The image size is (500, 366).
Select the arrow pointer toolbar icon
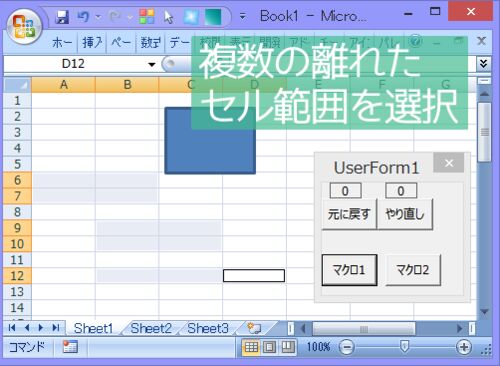pos(169,17)
